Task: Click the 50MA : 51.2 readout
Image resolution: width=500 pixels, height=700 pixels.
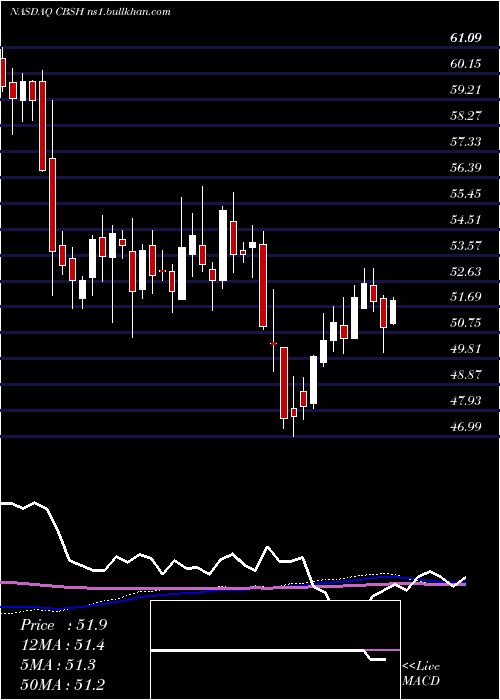Action: click(63, 684)
